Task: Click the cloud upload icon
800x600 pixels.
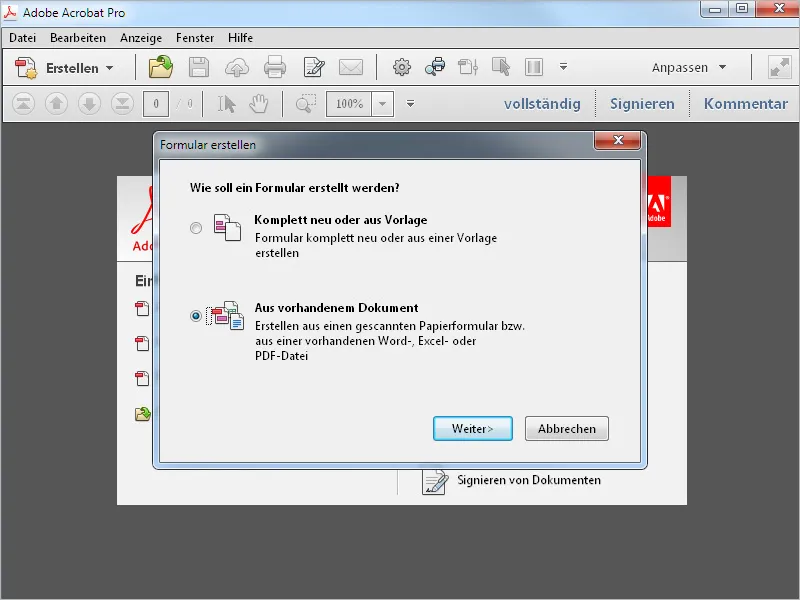Action: [x=237, y=67]
